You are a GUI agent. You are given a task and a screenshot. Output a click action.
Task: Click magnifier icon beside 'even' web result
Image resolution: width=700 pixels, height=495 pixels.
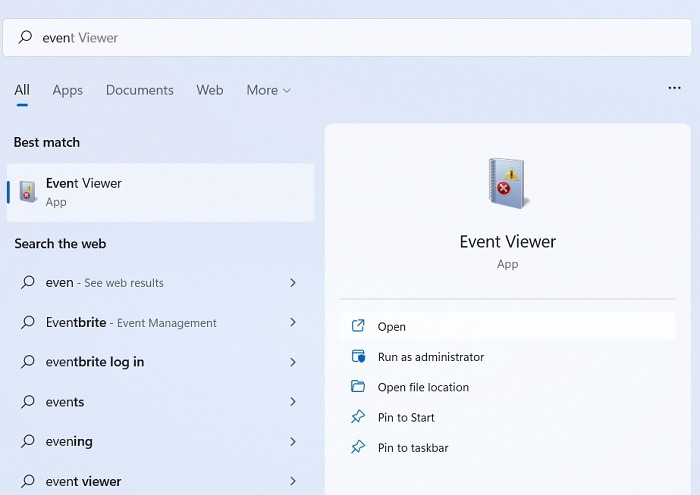click(x=28, y=283)
